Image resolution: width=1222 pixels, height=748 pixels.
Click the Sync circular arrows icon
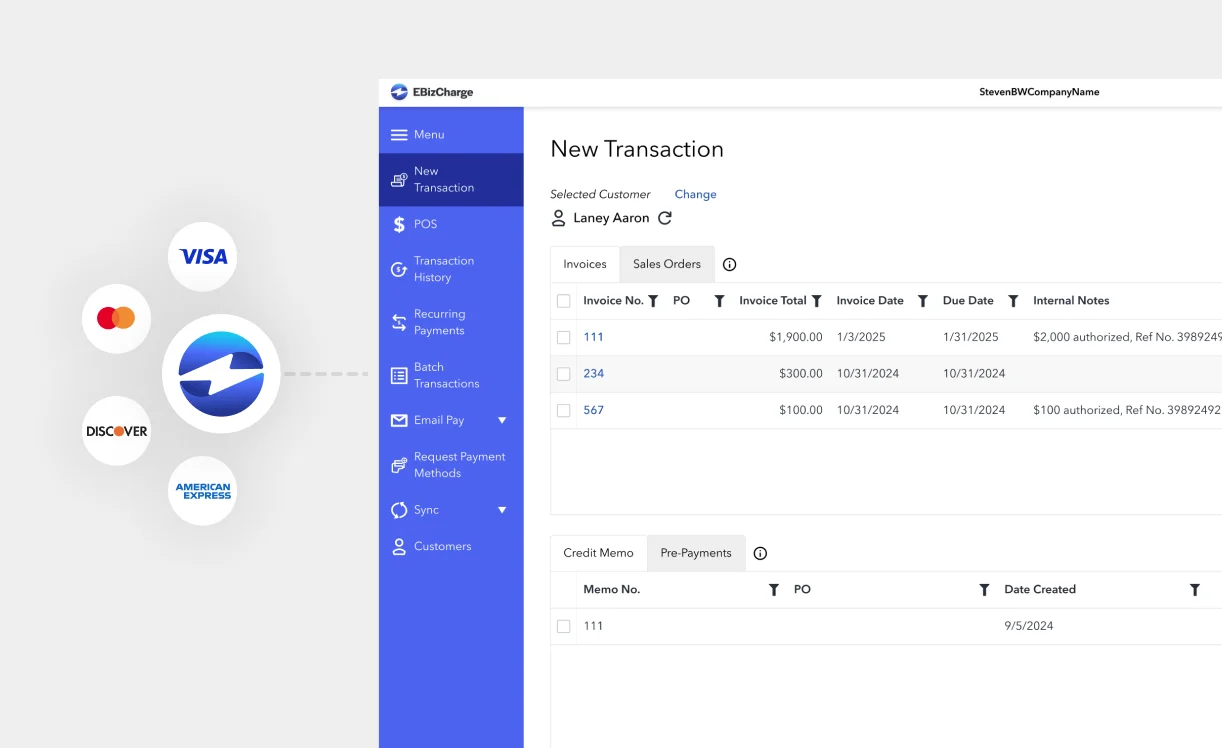coord(399,510)
